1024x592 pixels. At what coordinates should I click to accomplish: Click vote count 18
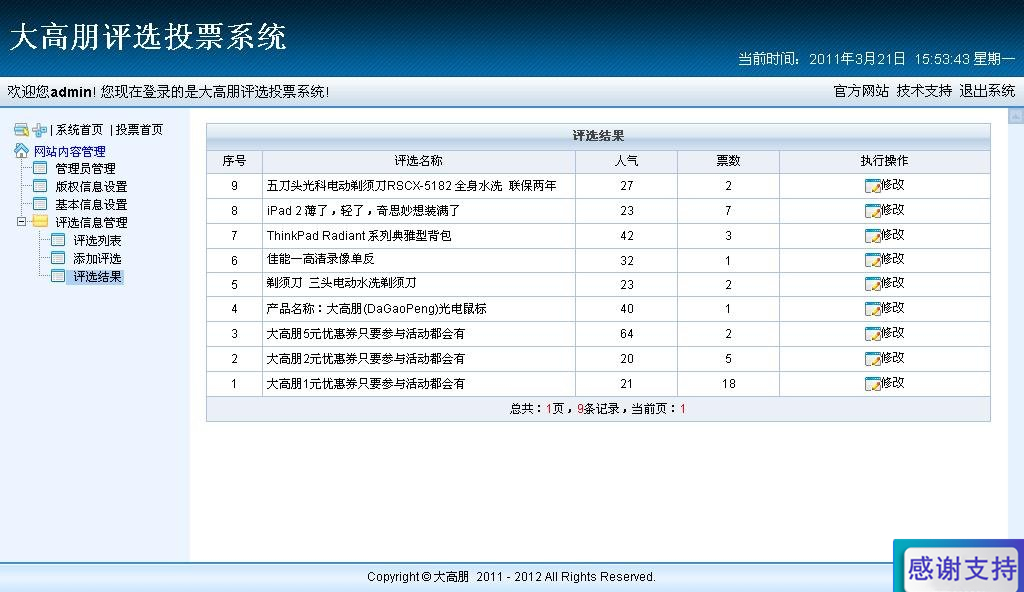pos(728,384)
